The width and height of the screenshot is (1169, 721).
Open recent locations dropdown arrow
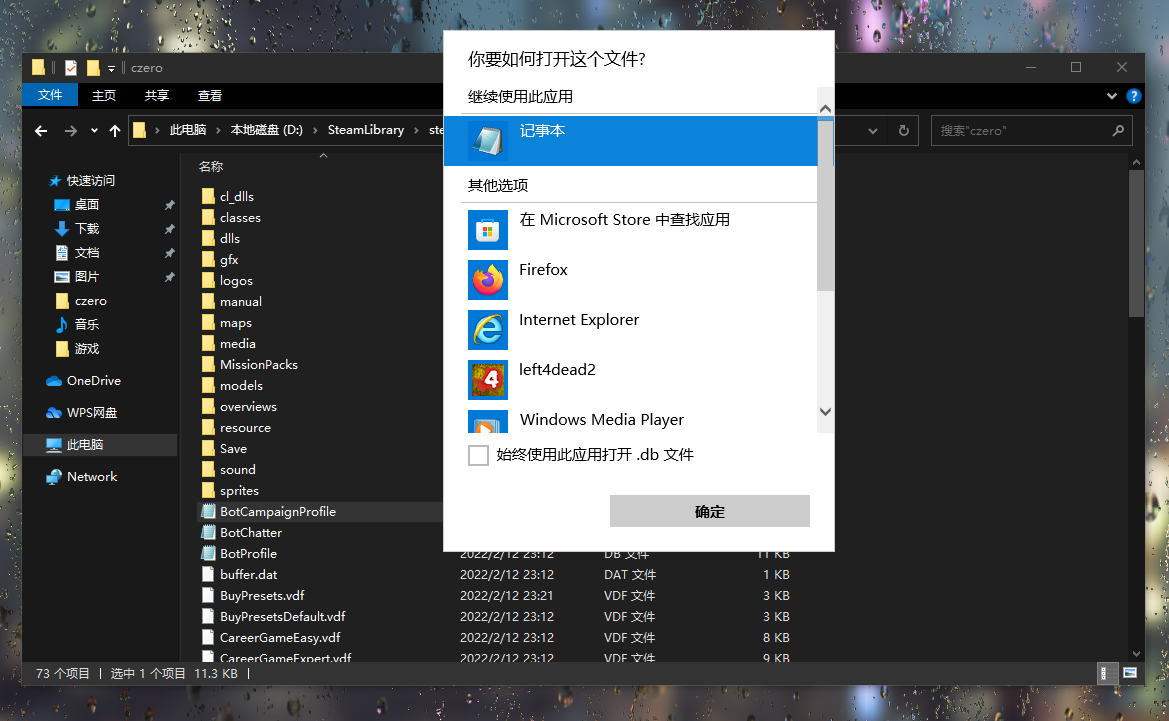point(94,130)
